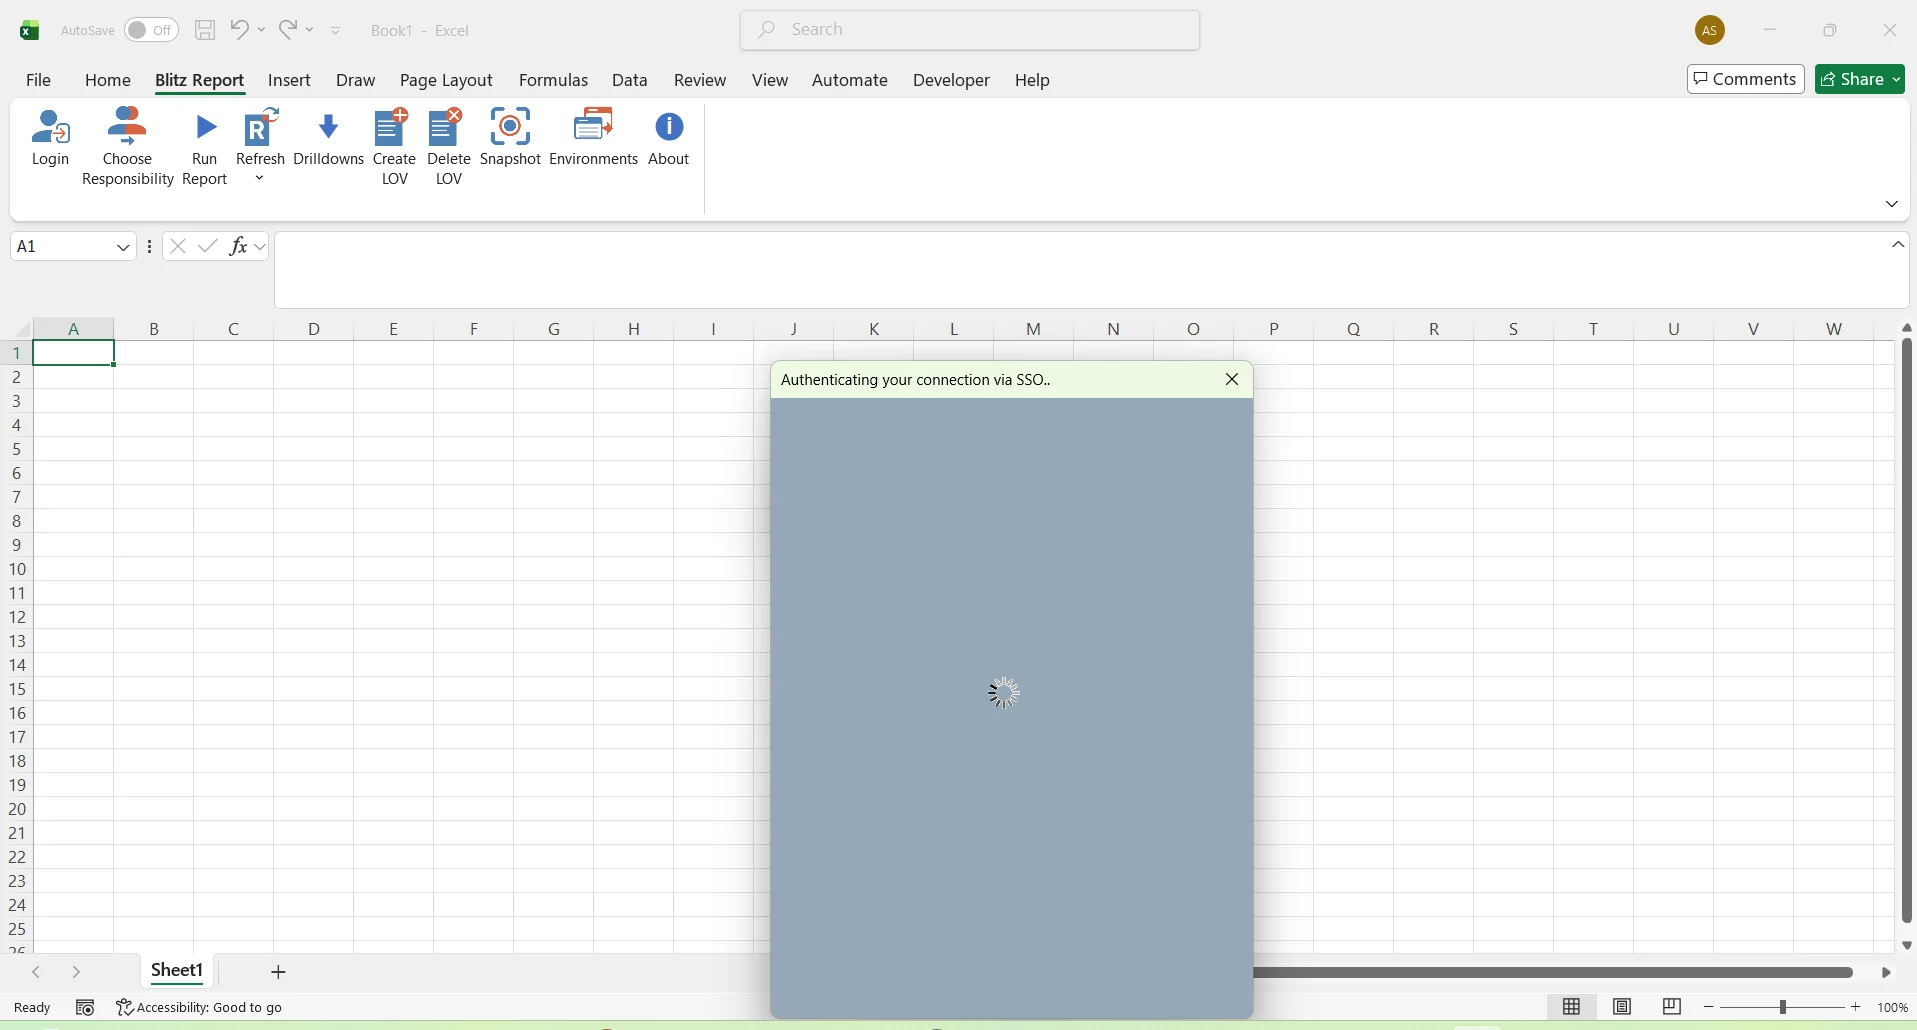This screenshot has width=1917, height=1030.
Task: Open the Help tab
Action: pos(1032,80)
